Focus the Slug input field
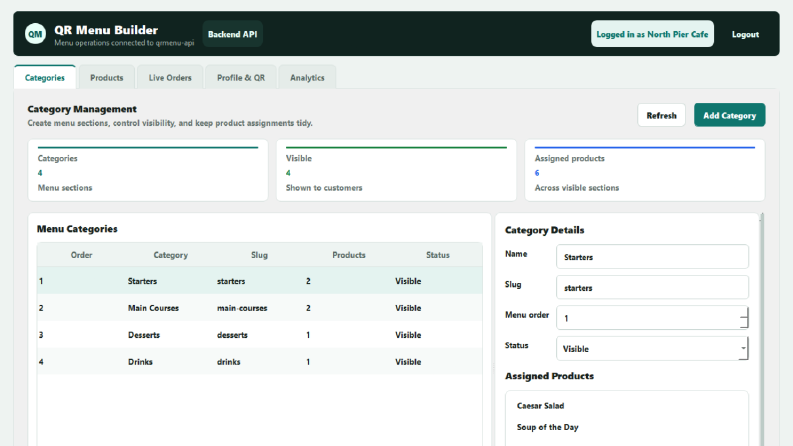 (652, 288)
